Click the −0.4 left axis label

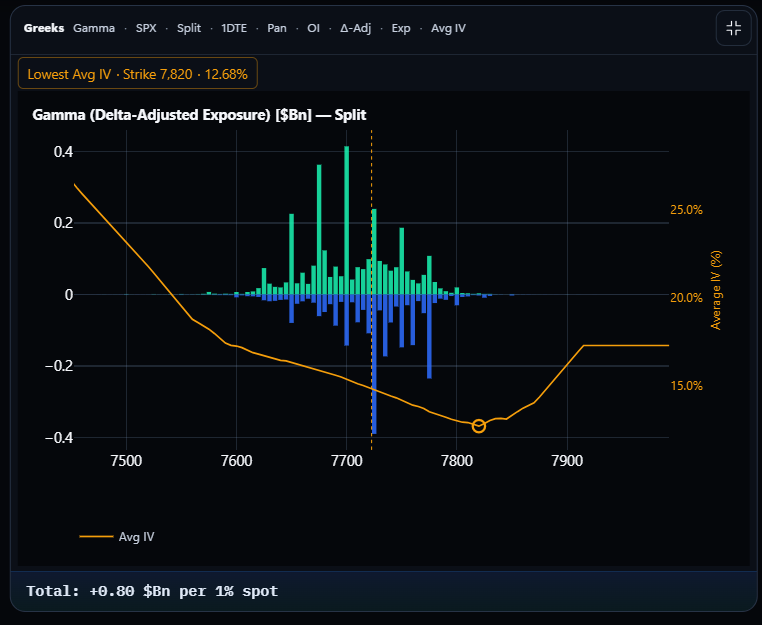(59, 437)
